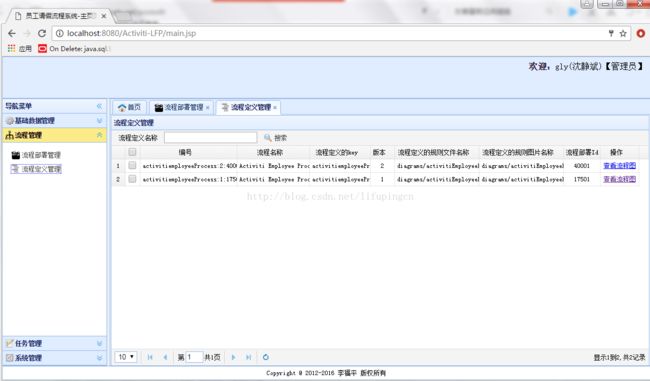Select the 流程定义管理 tab
Viewport: 650px width, 381px height.
tap(247, 107)
